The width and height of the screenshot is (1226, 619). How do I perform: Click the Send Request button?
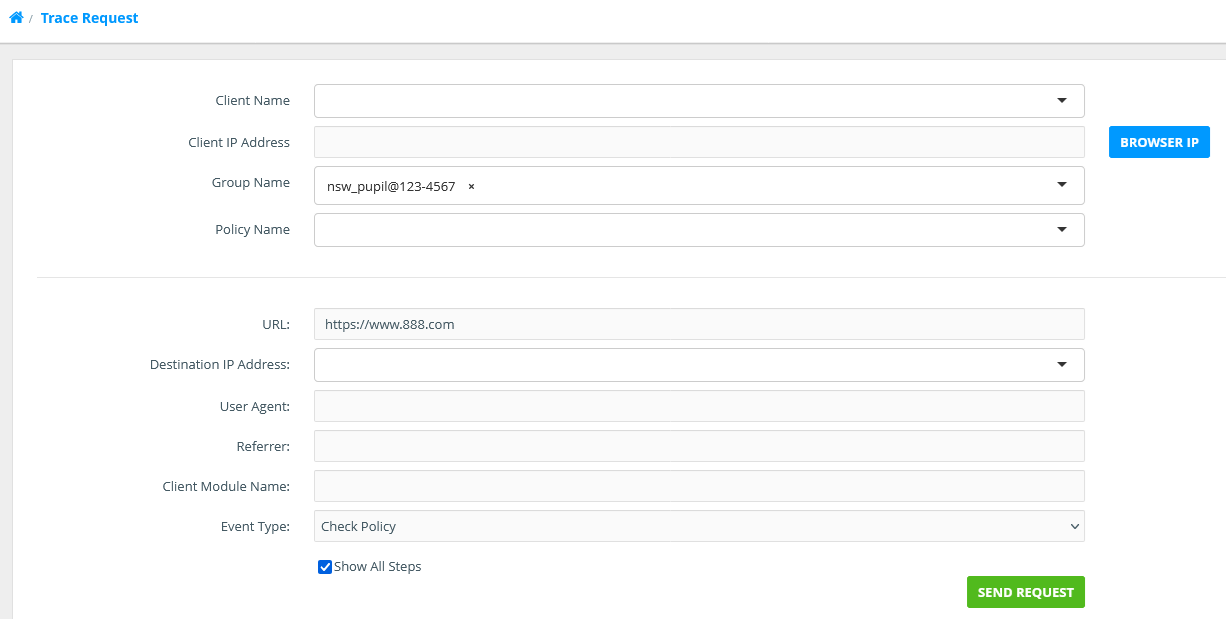coord(1025,592)
